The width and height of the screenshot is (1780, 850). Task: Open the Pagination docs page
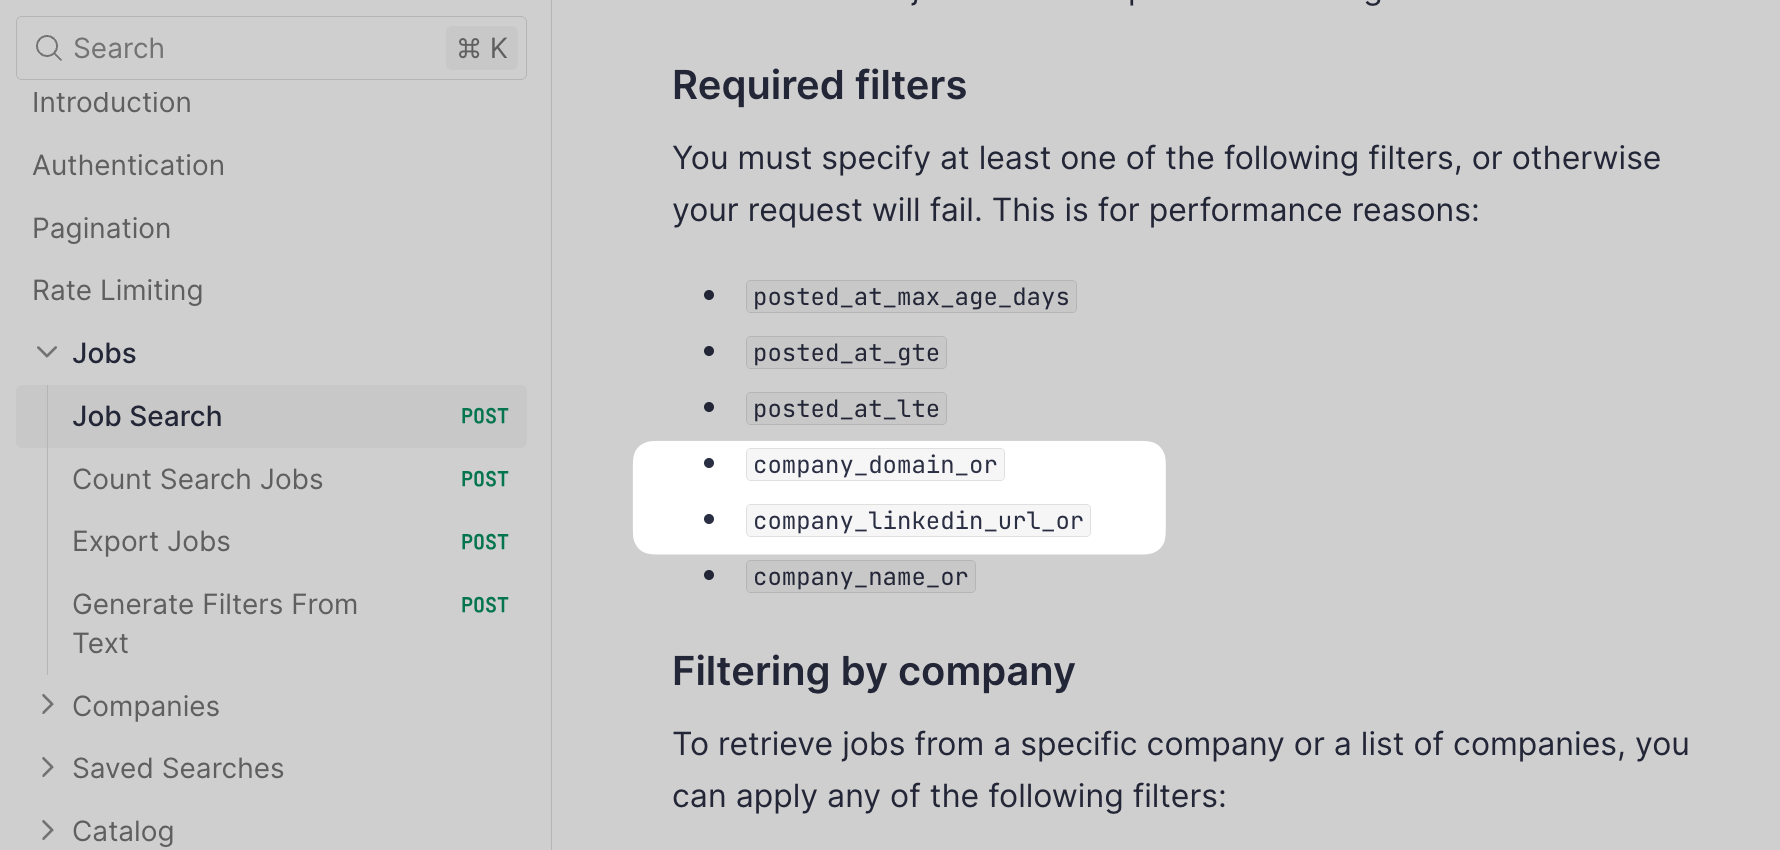click(102, 229)
